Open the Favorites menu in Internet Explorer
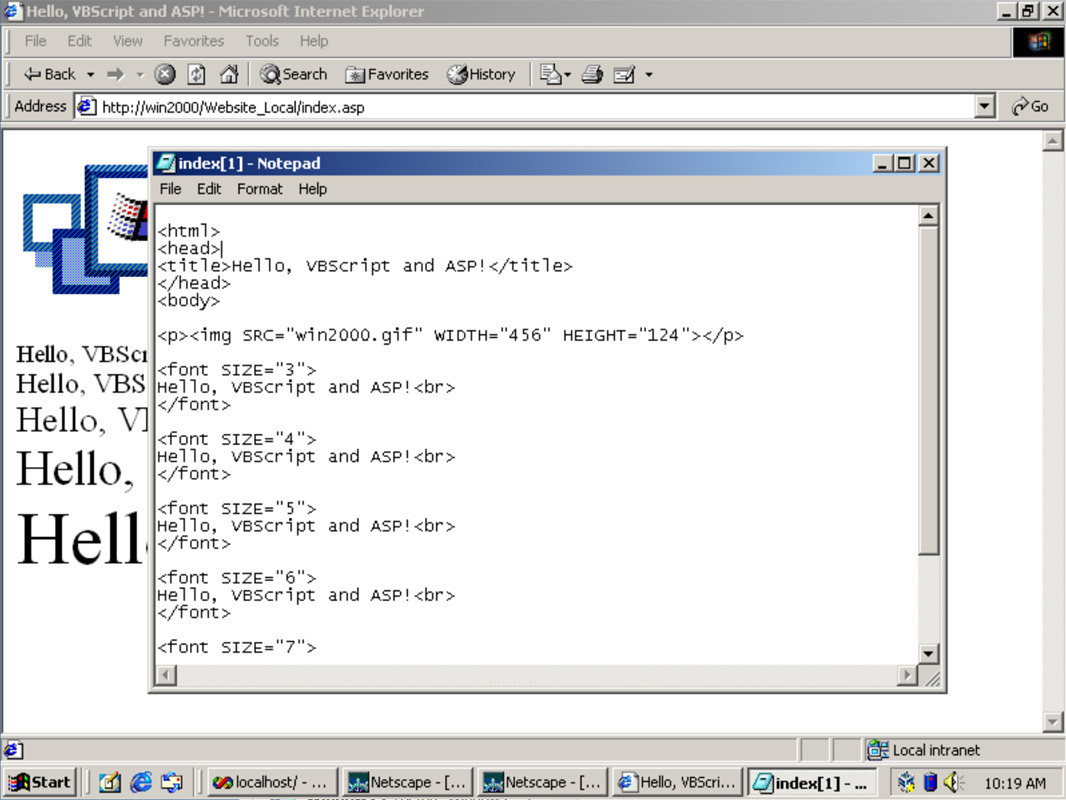Screen dimensions: 1066x800 point(193,41)
